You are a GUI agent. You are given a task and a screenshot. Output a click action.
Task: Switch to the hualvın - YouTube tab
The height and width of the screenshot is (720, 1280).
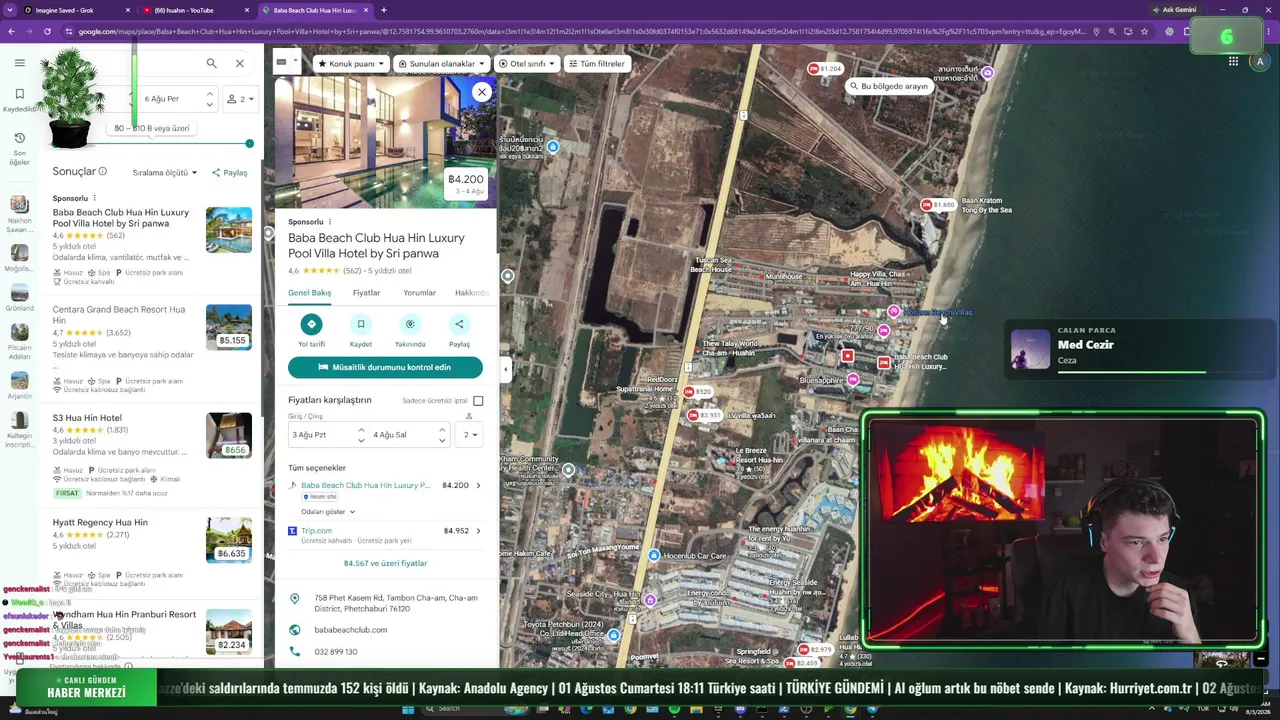coord(196,10)
